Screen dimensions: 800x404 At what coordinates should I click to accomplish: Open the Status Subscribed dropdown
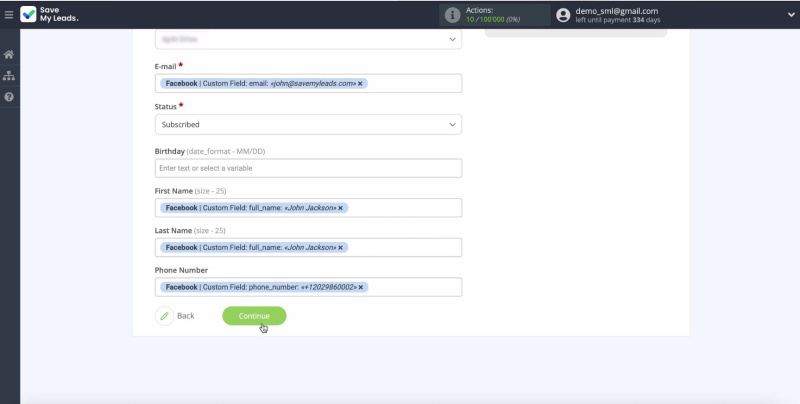[x=308, y=124]
